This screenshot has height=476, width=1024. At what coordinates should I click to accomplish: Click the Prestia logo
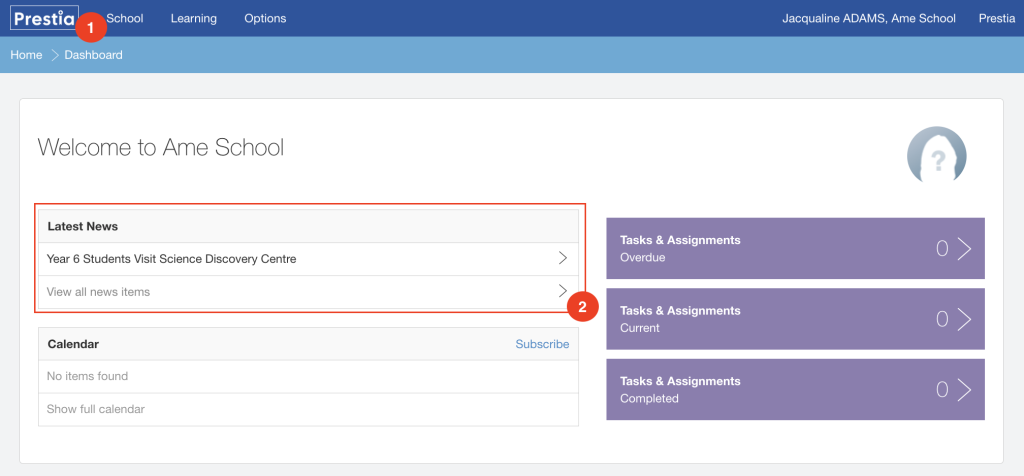pyautogui.click(x=44, y=18)
